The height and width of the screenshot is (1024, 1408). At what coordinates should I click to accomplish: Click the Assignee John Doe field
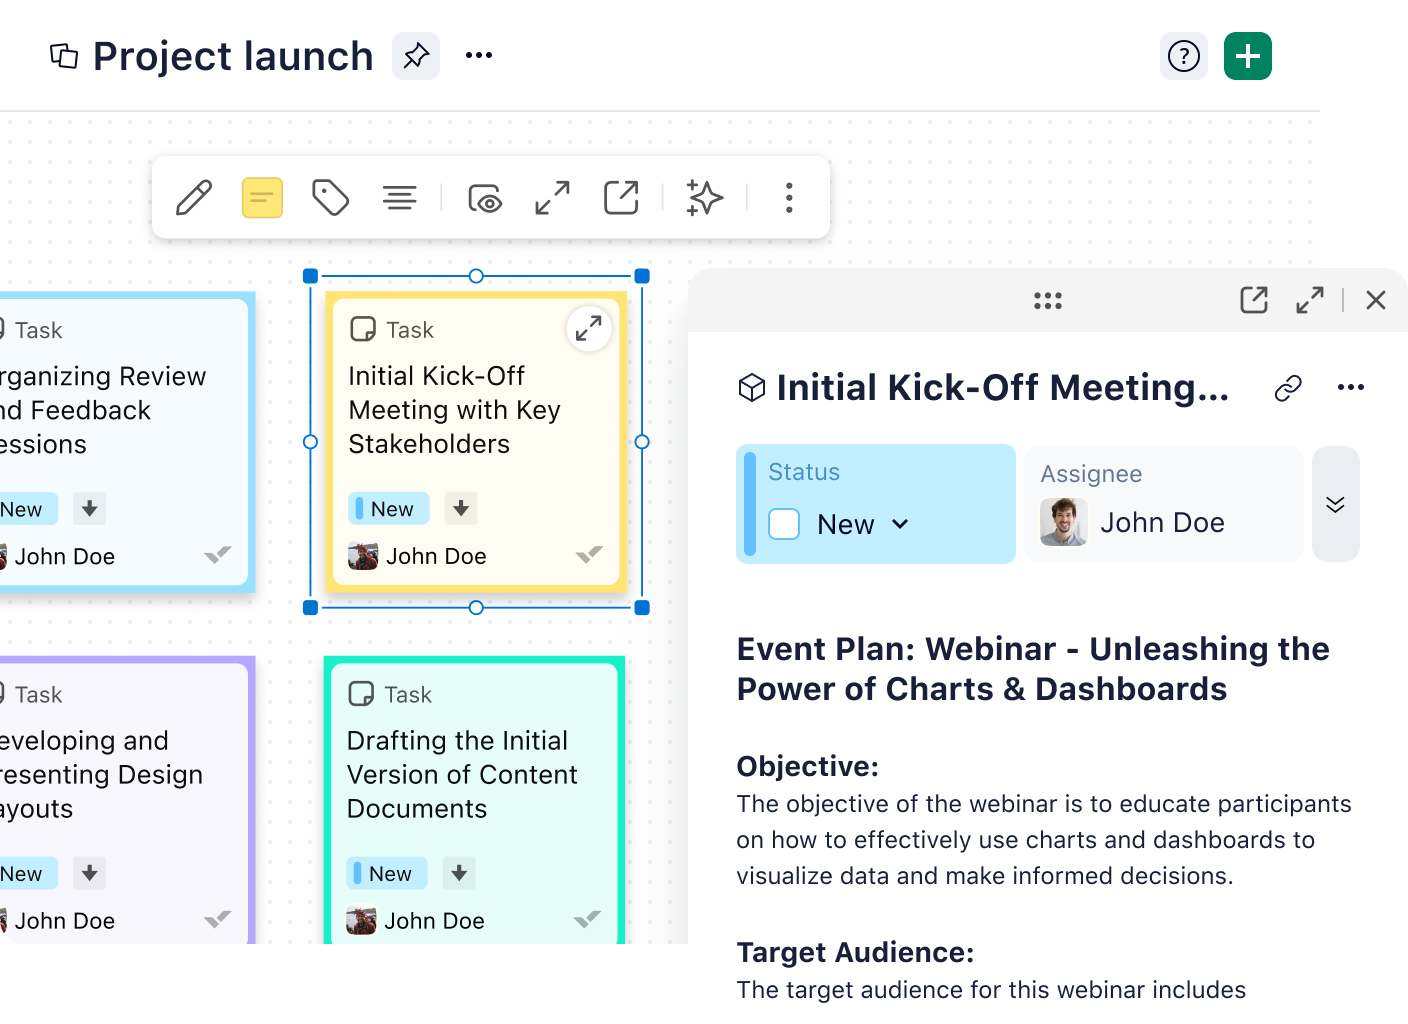(1164, 504)
